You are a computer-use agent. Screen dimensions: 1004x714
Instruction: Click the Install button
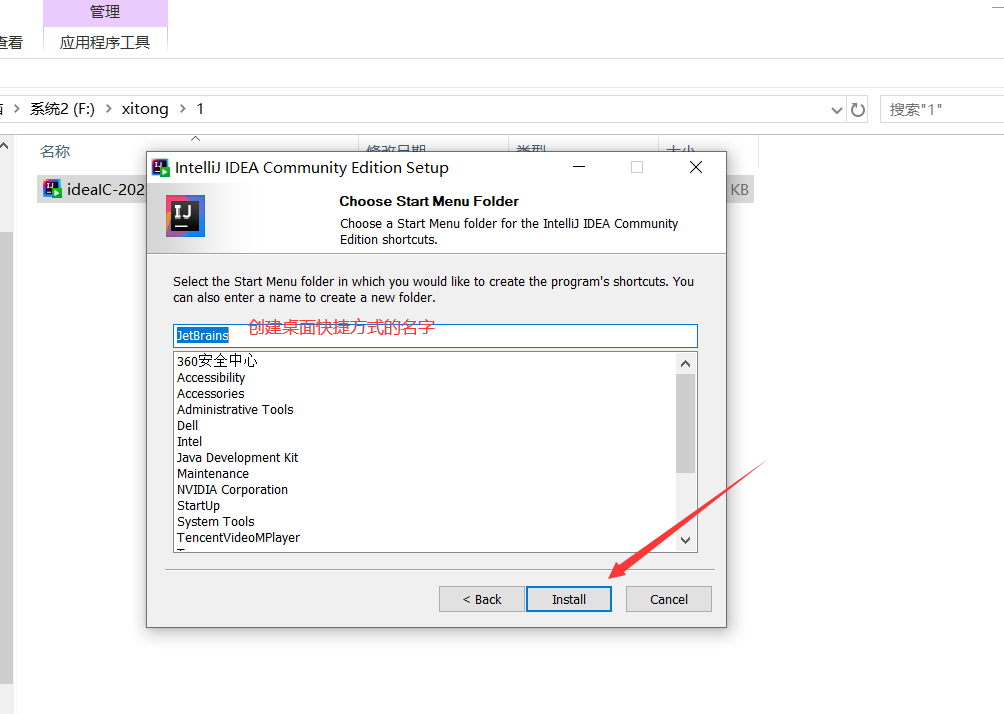click(569, 599)
